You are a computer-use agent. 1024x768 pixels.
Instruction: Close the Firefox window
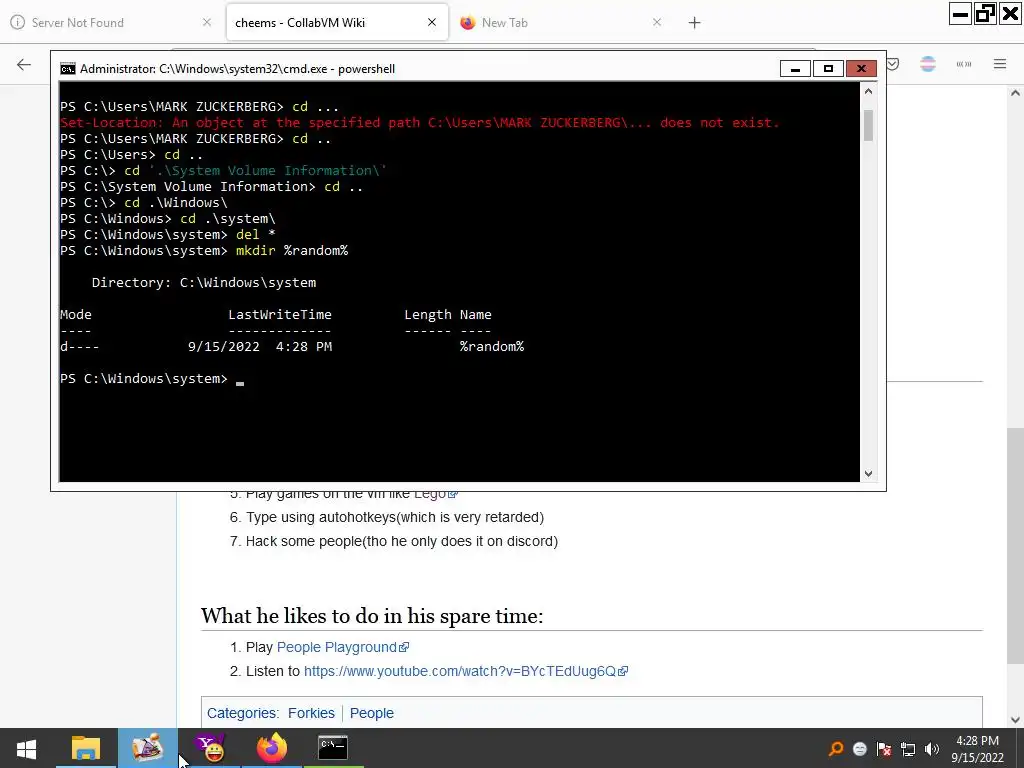coord(1010,14)
